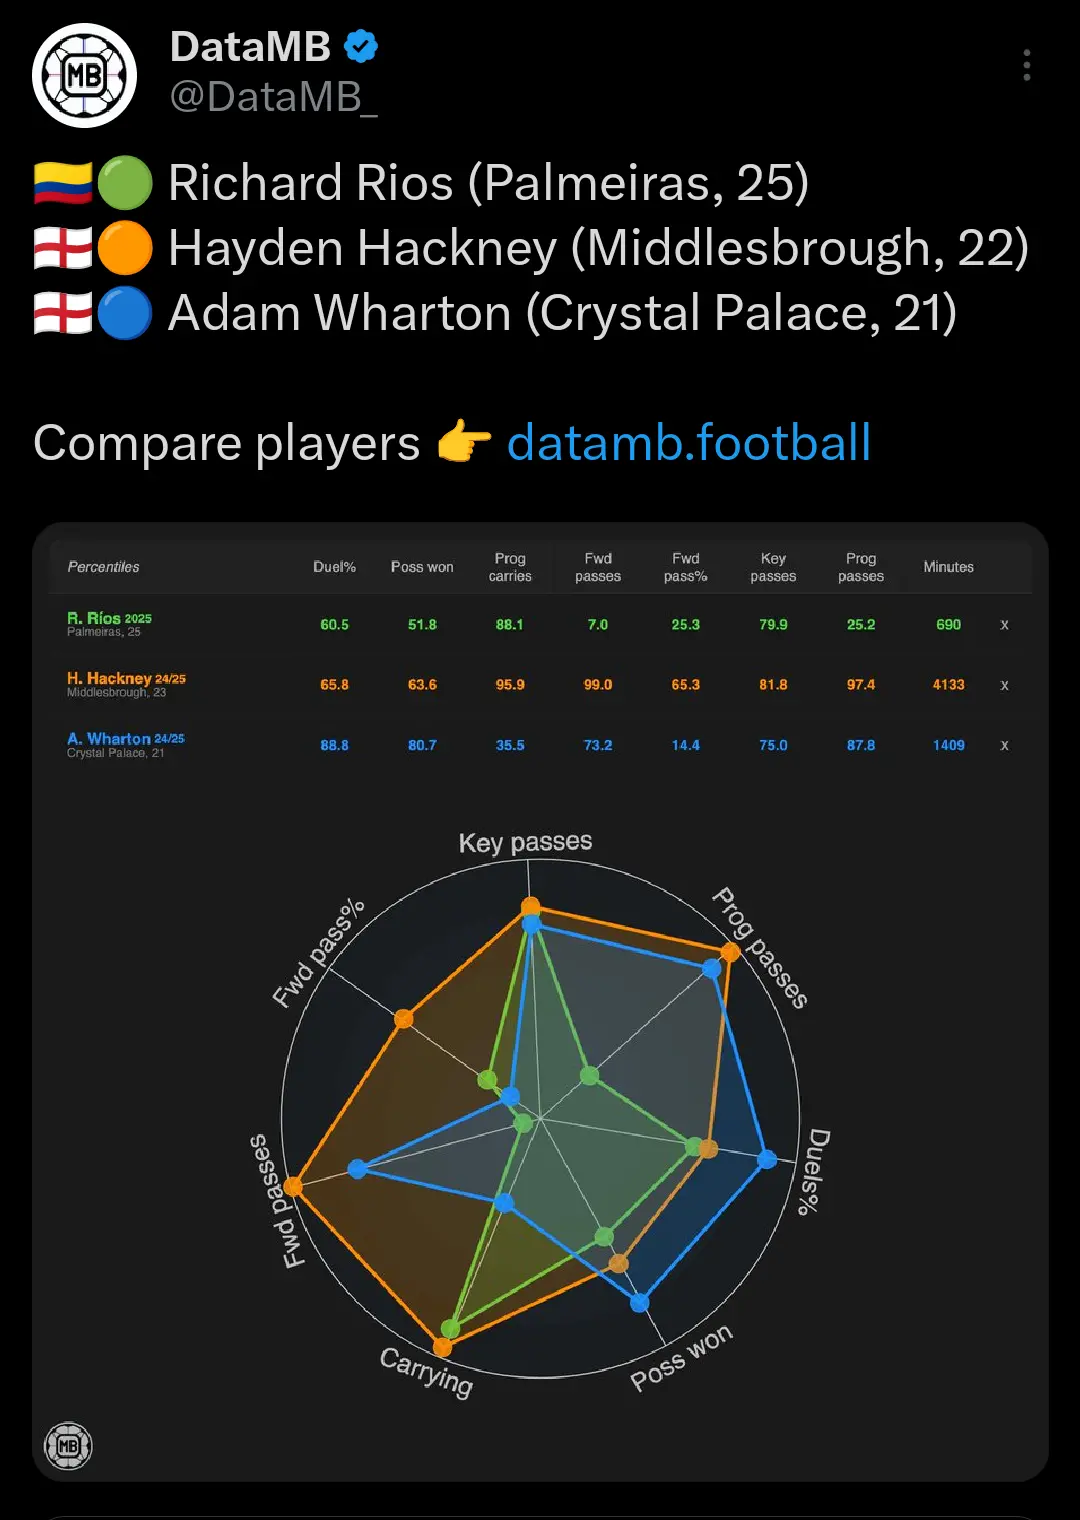
Task: Open the DataMB profile avatar
Action: coord(84,76)
